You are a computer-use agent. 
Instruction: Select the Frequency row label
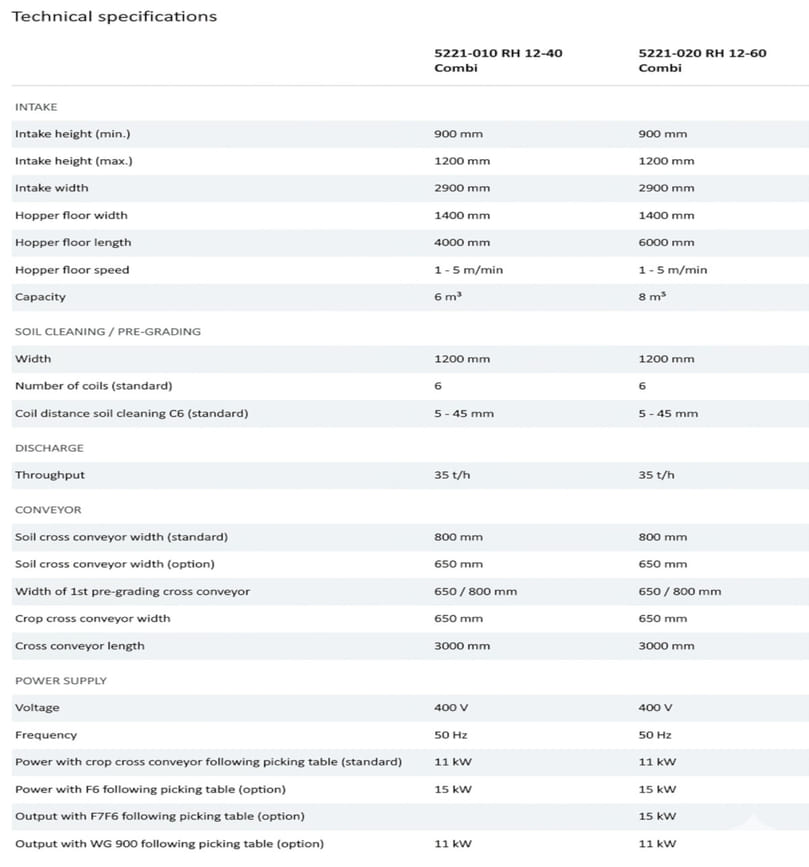(x=46, y=735)
